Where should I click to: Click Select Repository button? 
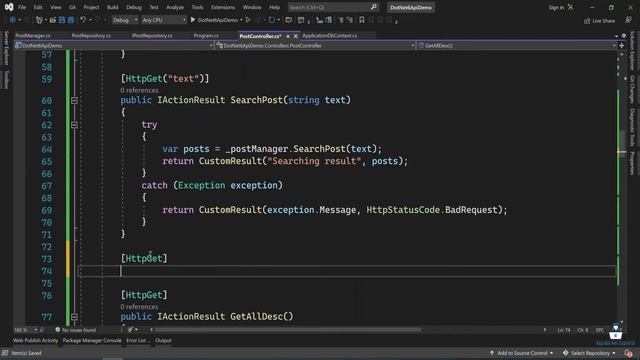pyautogui.click(x=589, y=353)
